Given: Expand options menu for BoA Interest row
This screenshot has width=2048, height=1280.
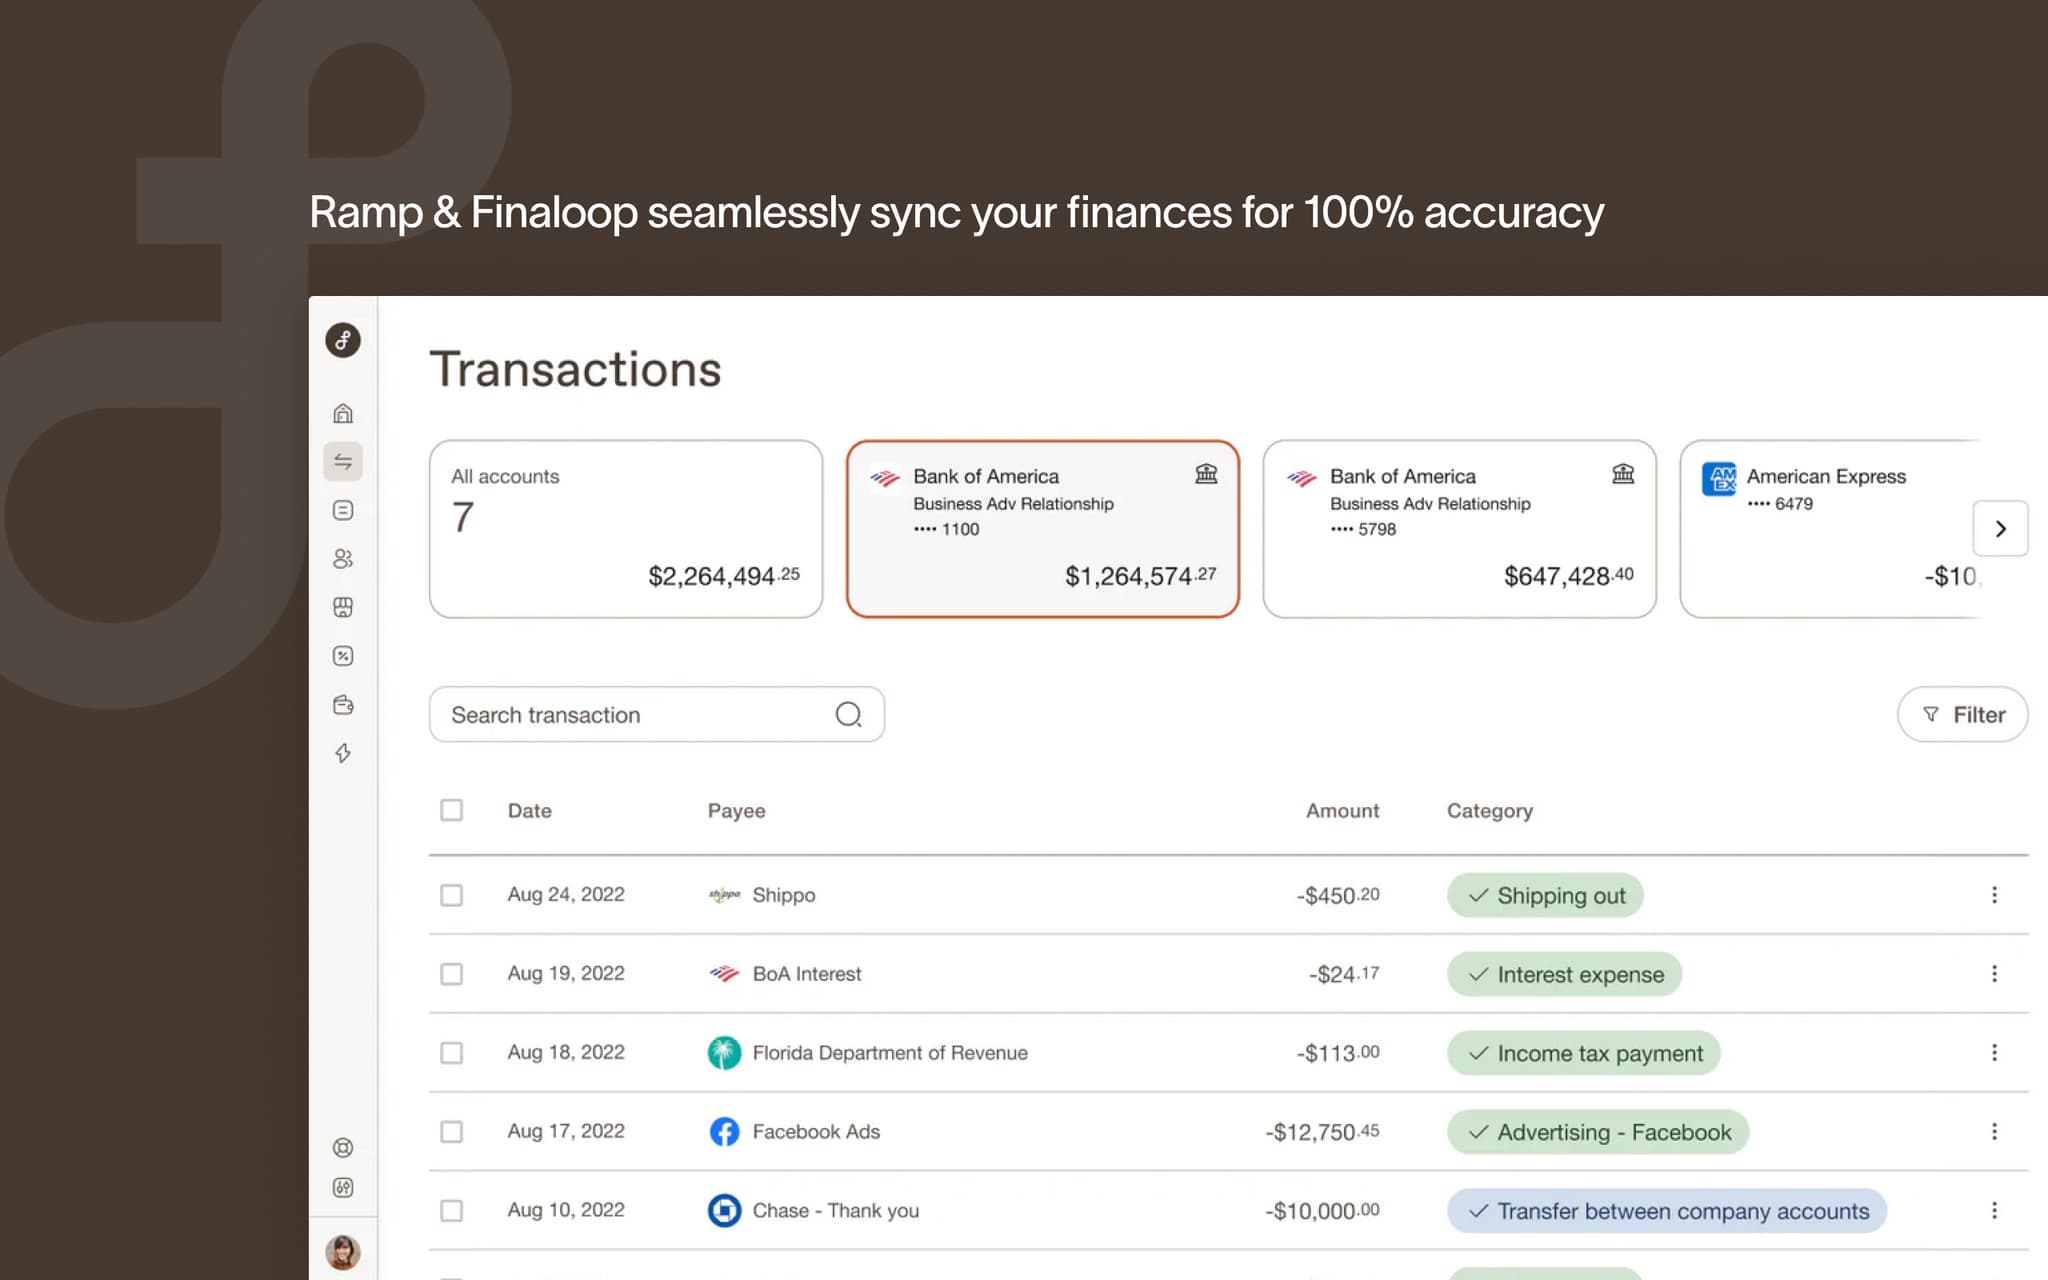Looking at the screenshot, I should (1994, 974).
